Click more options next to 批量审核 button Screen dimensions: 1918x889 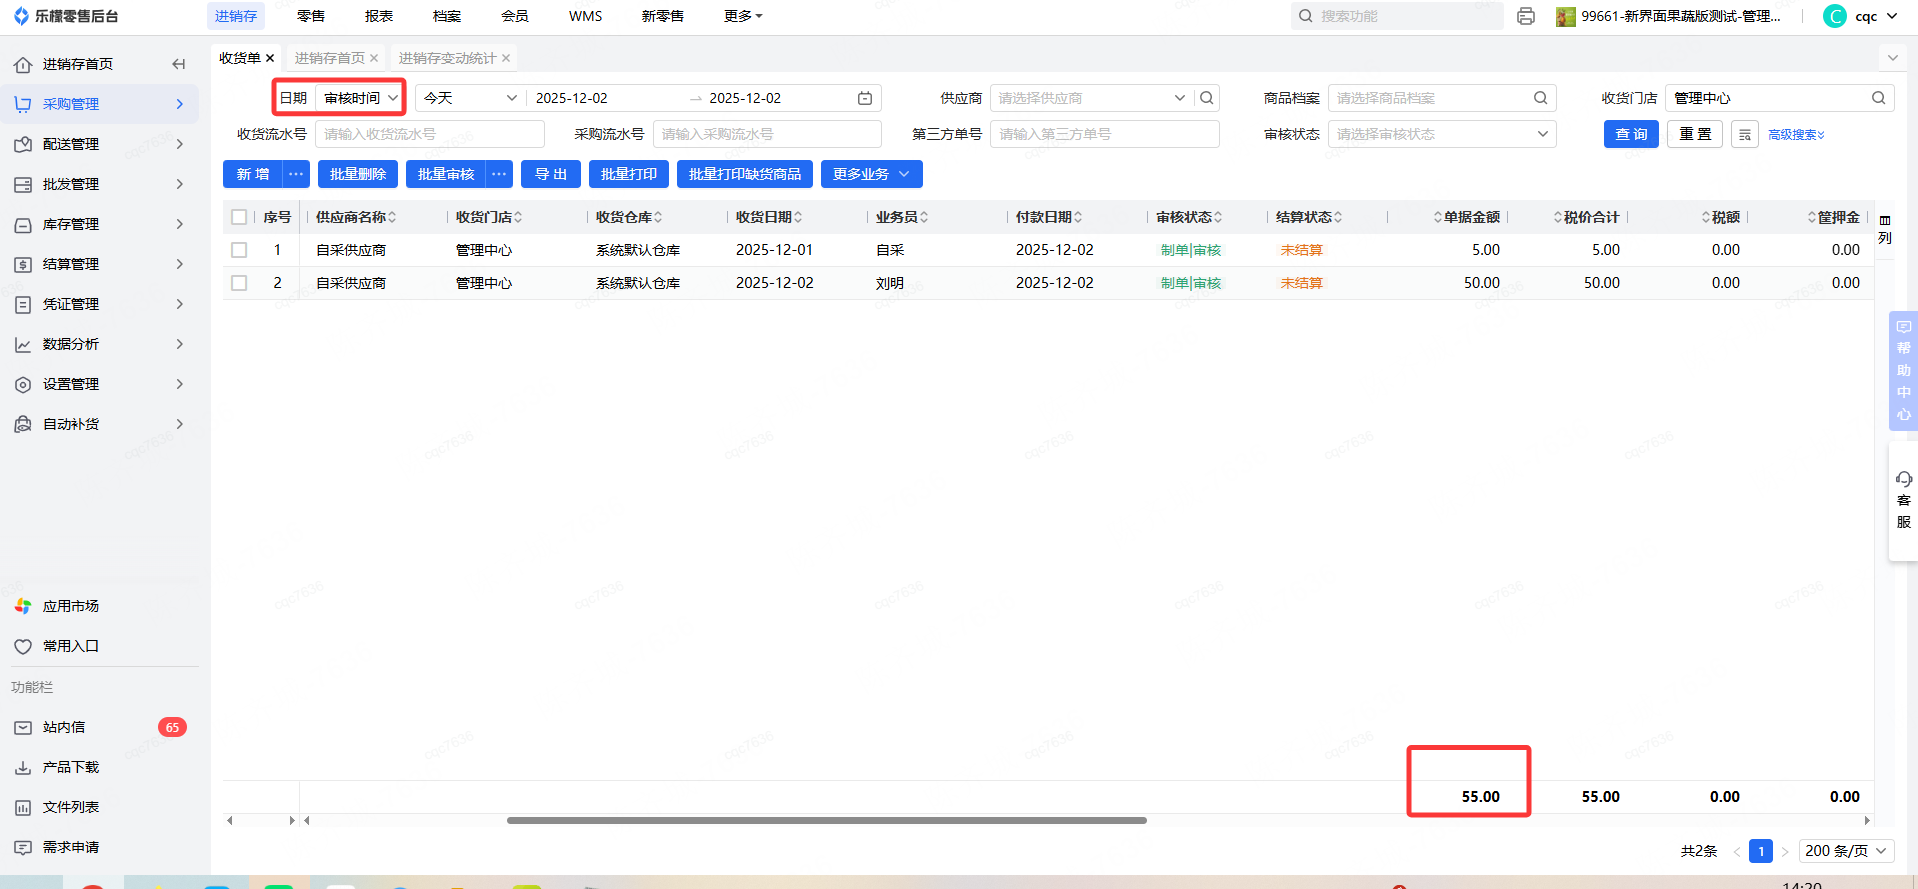[499, 174]
